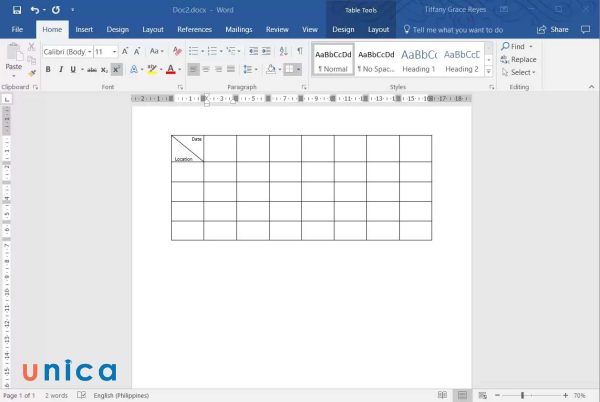
Task: Redo using the repeat arrow icon
Action: (56, 10)
